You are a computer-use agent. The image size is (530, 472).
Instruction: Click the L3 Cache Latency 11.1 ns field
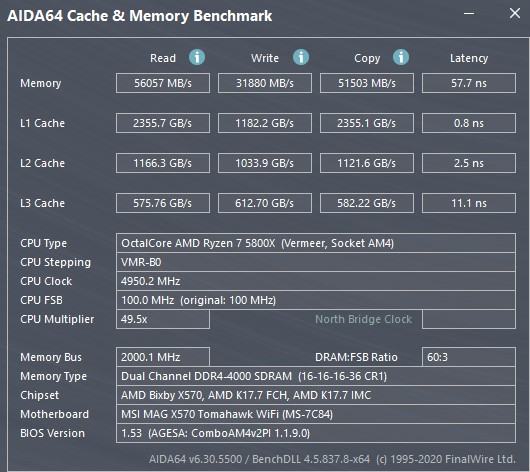pos(468,203)
